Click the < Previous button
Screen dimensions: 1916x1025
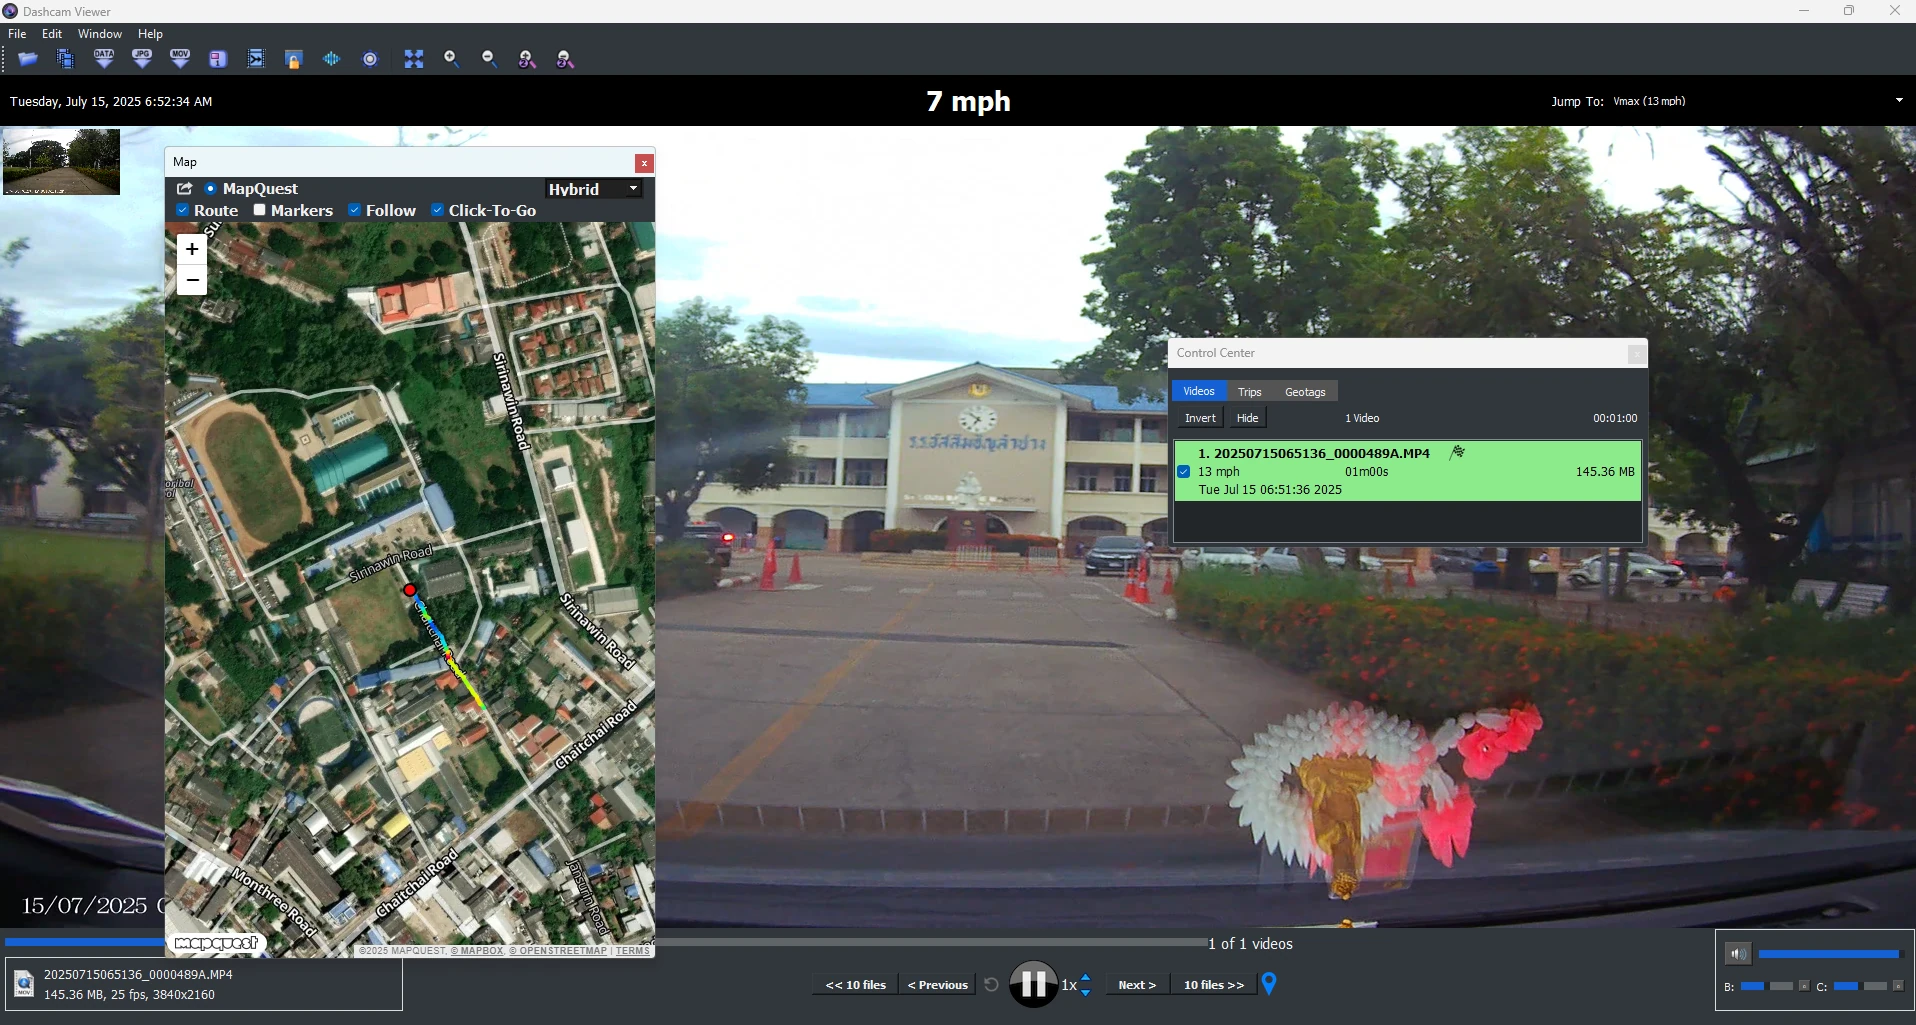click(938, 985)
